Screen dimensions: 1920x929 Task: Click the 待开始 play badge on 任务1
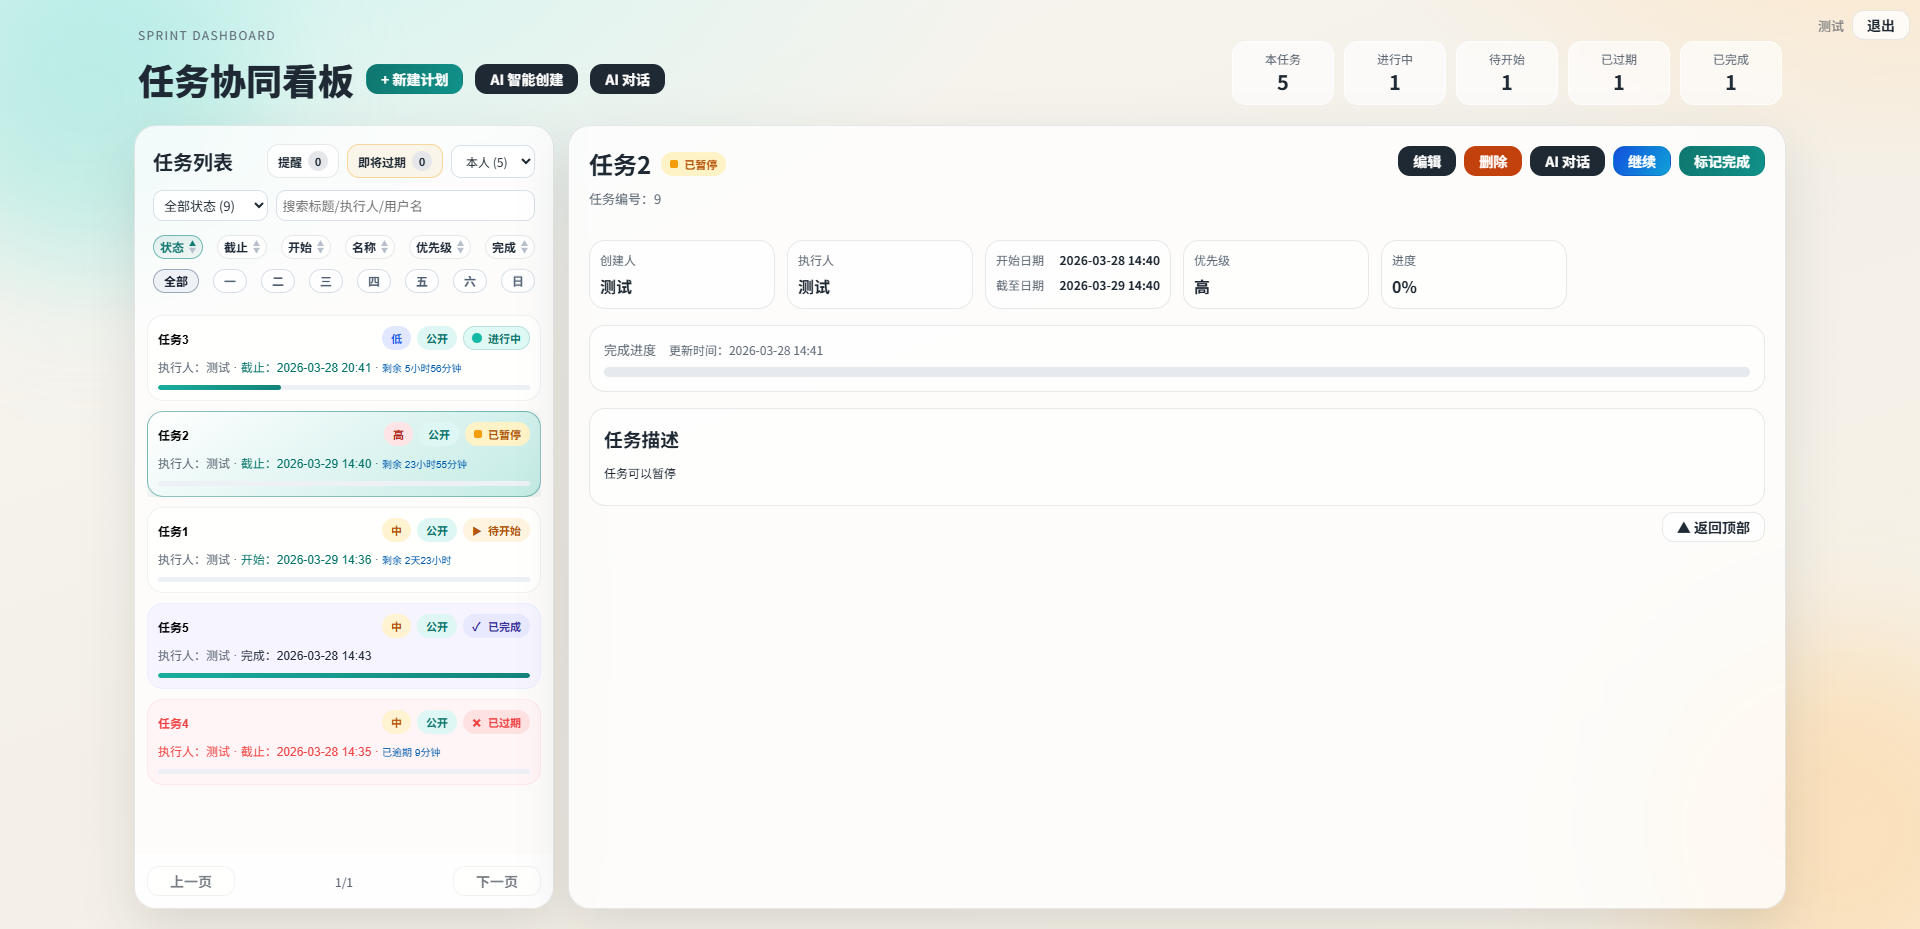pos(496,531)
